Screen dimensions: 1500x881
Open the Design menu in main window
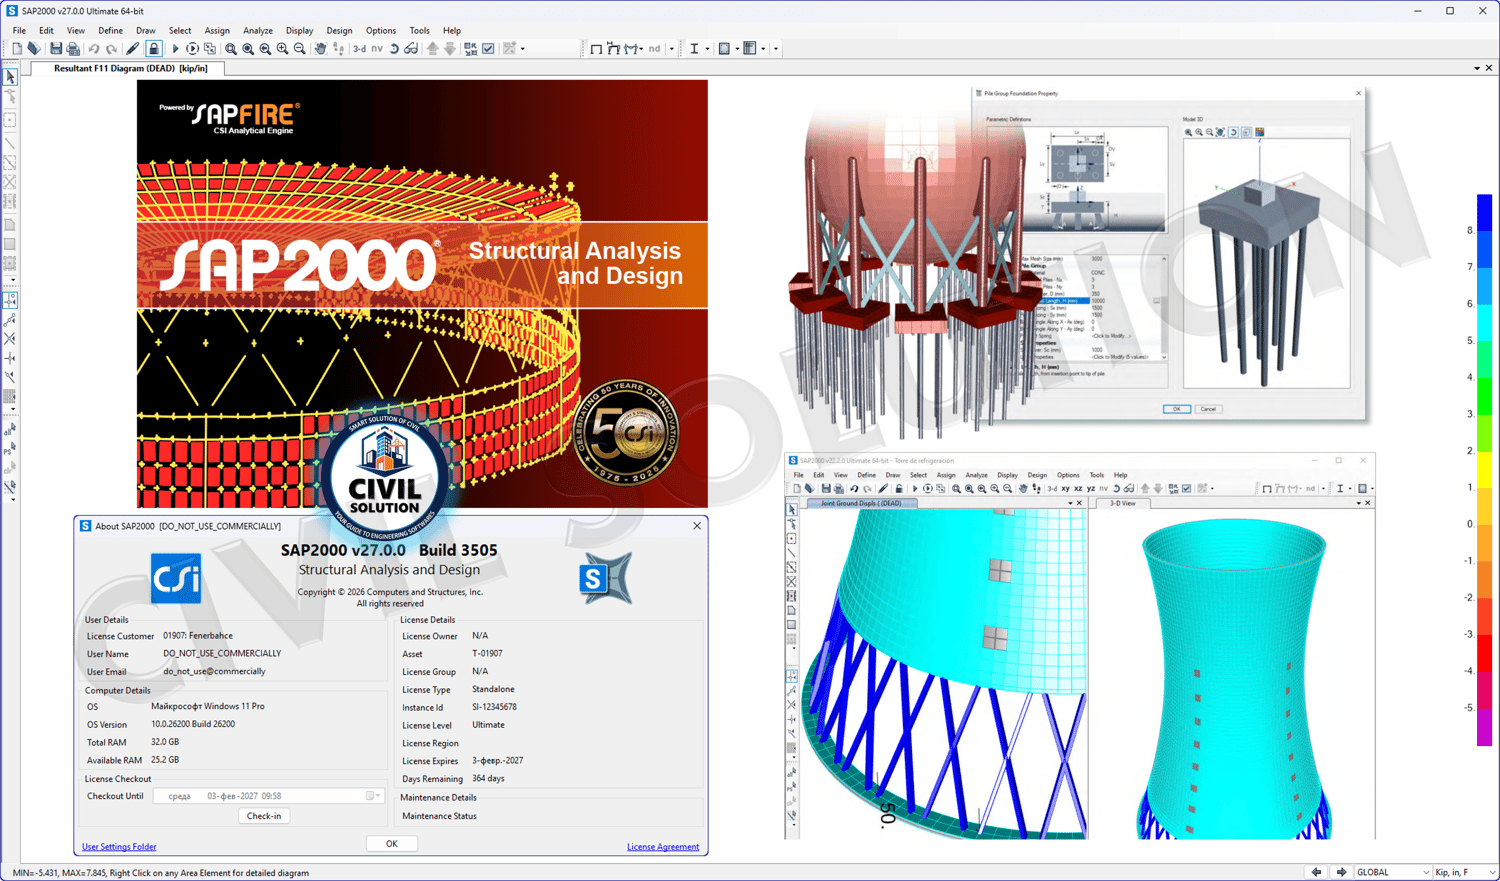click(339, 31)
